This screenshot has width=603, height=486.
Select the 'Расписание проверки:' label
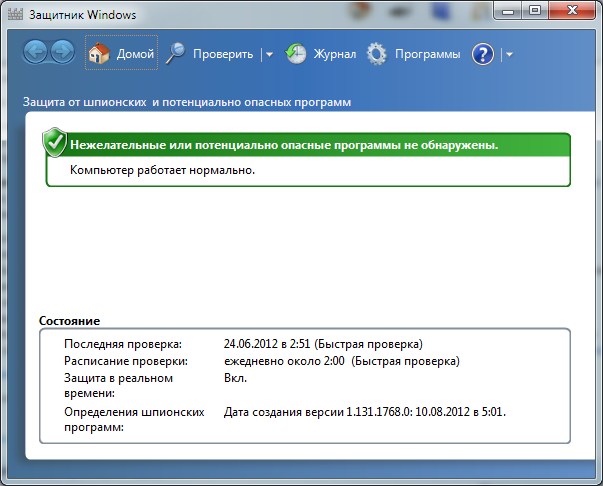tap(126, 361)
